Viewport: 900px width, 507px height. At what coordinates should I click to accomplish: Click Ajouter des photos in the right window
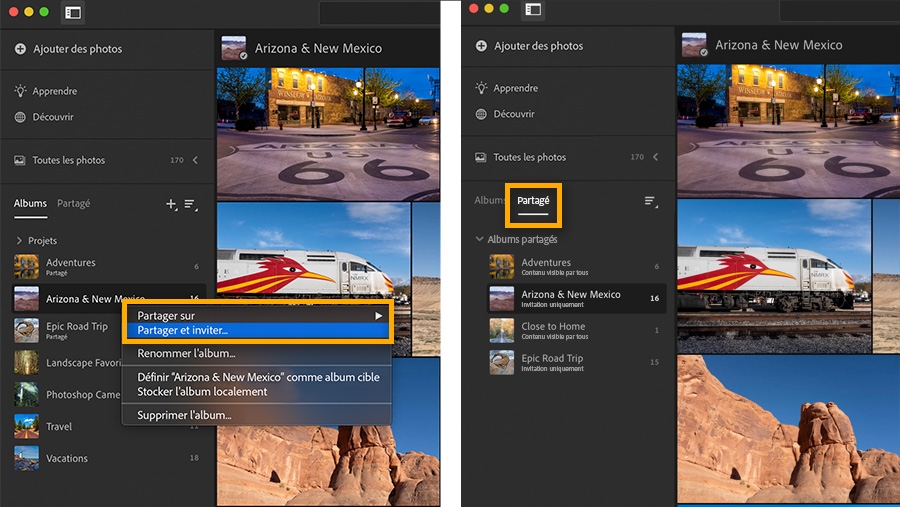click(529, 46)
